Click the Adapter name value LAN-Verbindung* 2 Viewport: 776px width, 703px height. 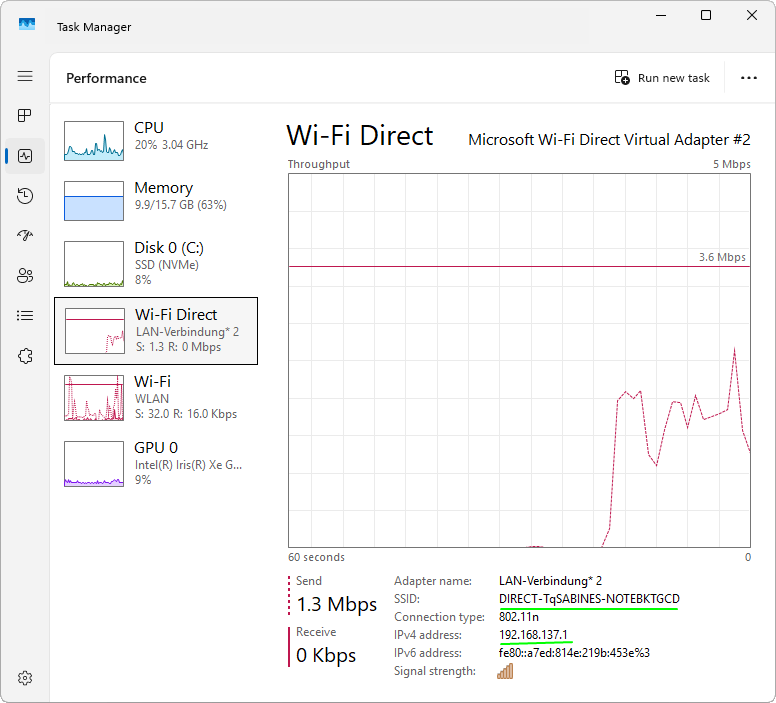pos(550,581)
